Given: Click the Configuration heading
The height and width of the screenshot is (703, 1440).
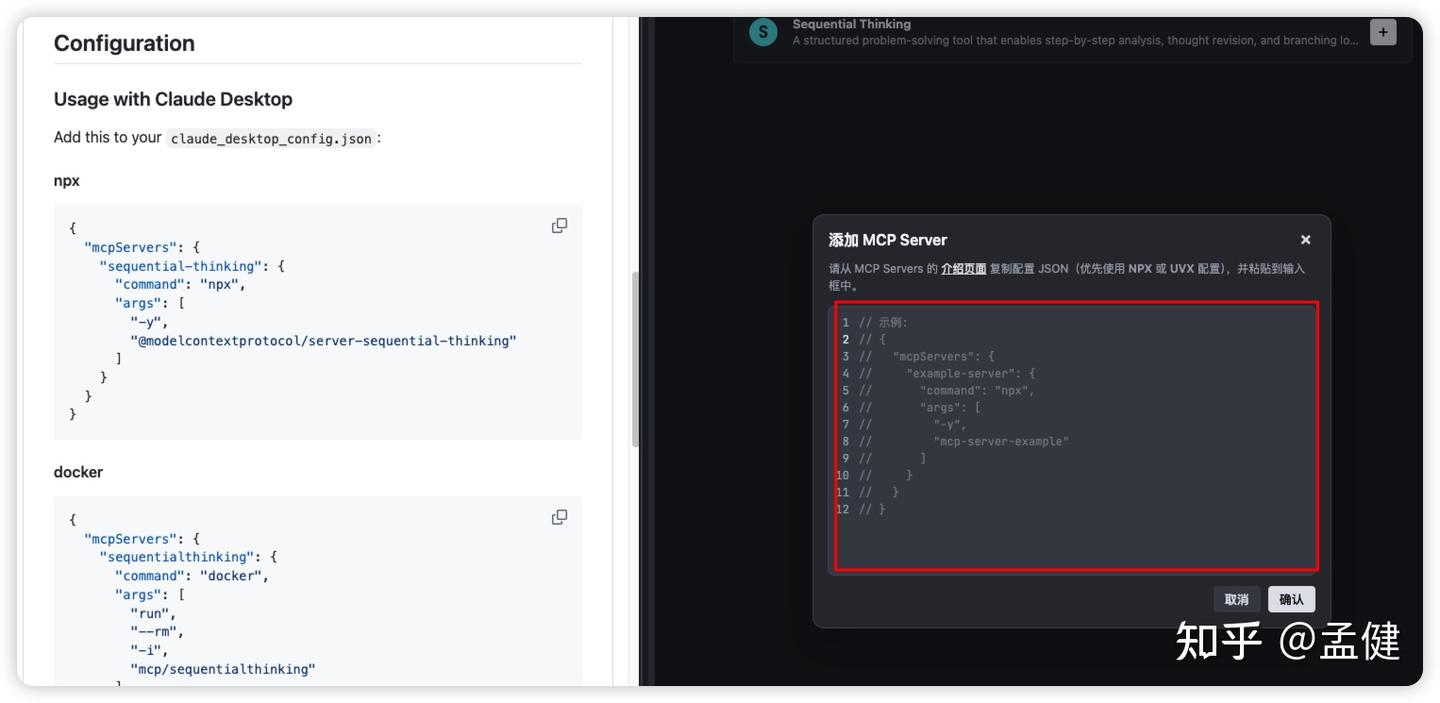Looking at the screenshot, I should pyautogui.click(x=124, y=43).
